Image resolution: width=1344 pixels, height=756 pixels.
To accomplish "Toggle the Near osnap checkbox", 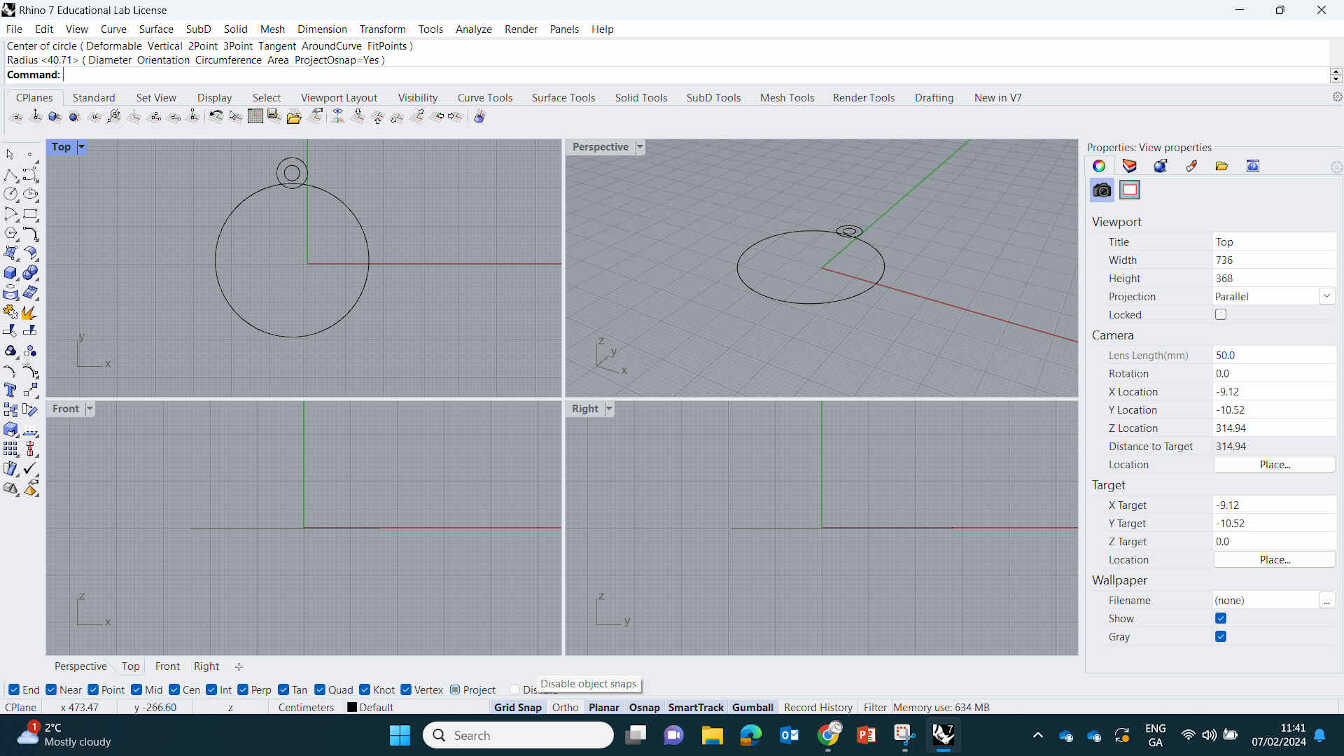I will coord(51,690).
